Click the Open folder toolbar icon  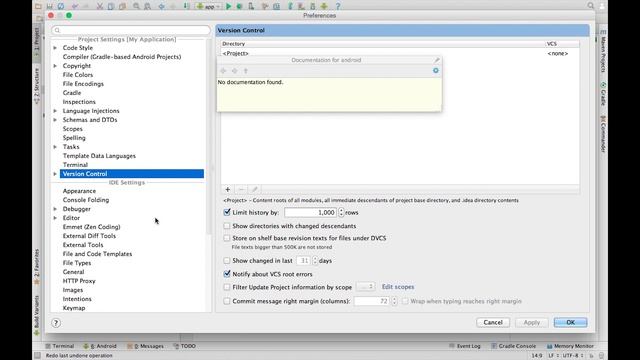[38, 6]
